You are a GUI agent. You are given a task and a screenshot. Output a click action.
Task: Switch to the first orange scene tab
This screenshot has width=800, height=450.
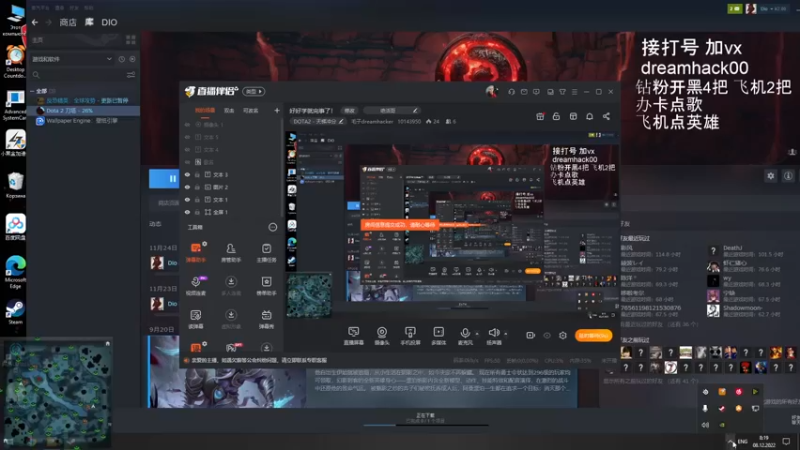point(205,111)
